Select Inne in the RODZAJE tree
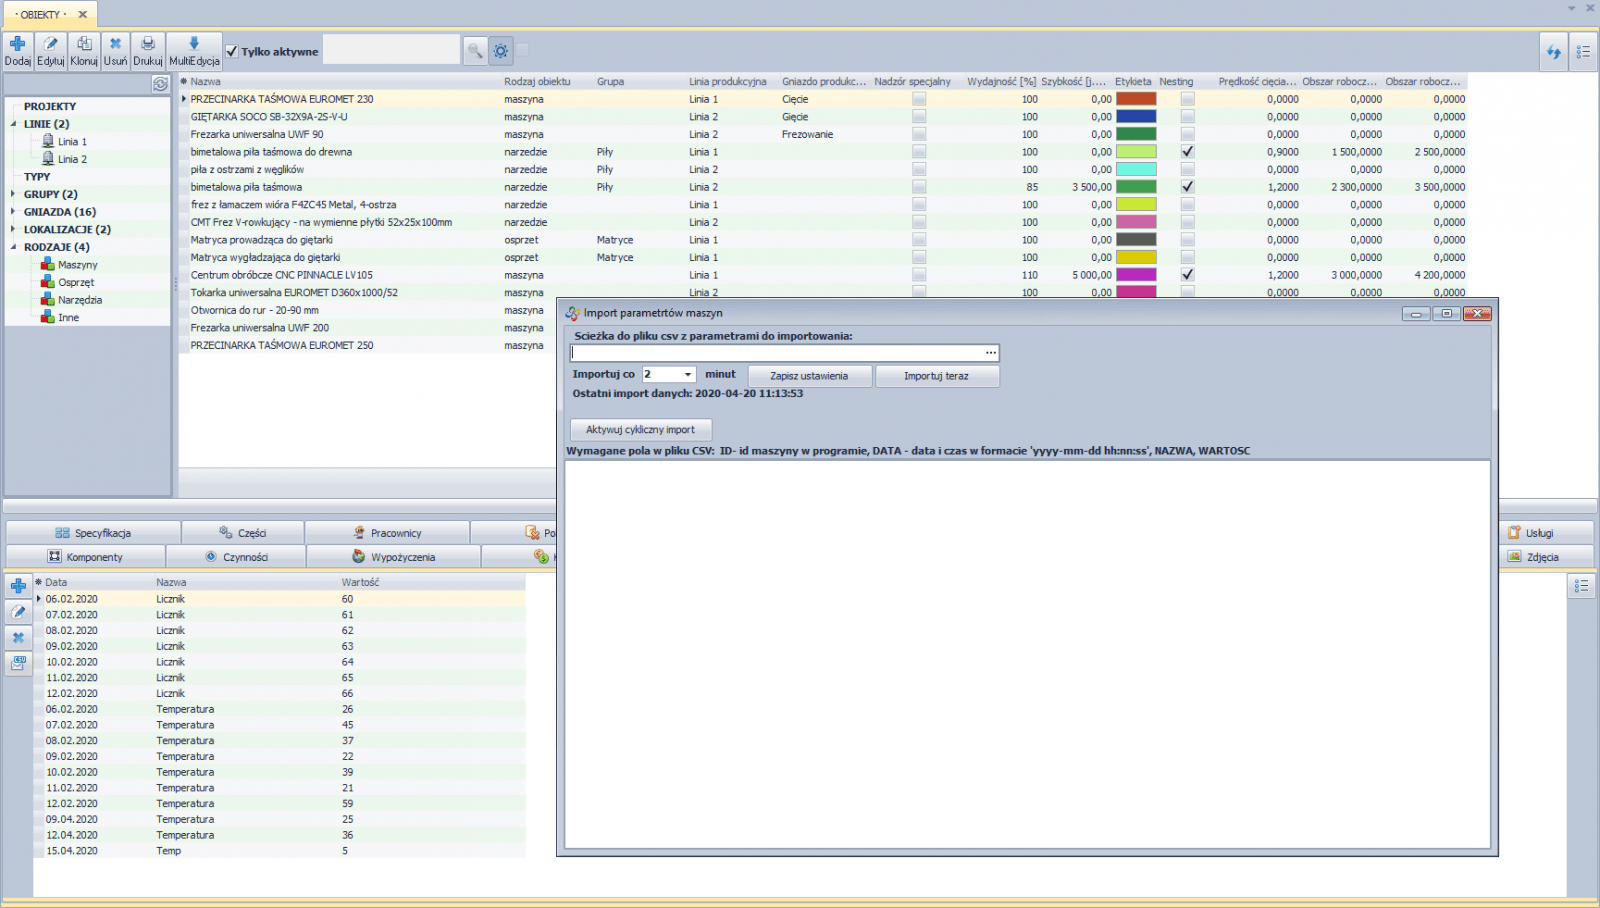Image resolution: width=1600 pixels, height=908 pixels. pos(68,317)
